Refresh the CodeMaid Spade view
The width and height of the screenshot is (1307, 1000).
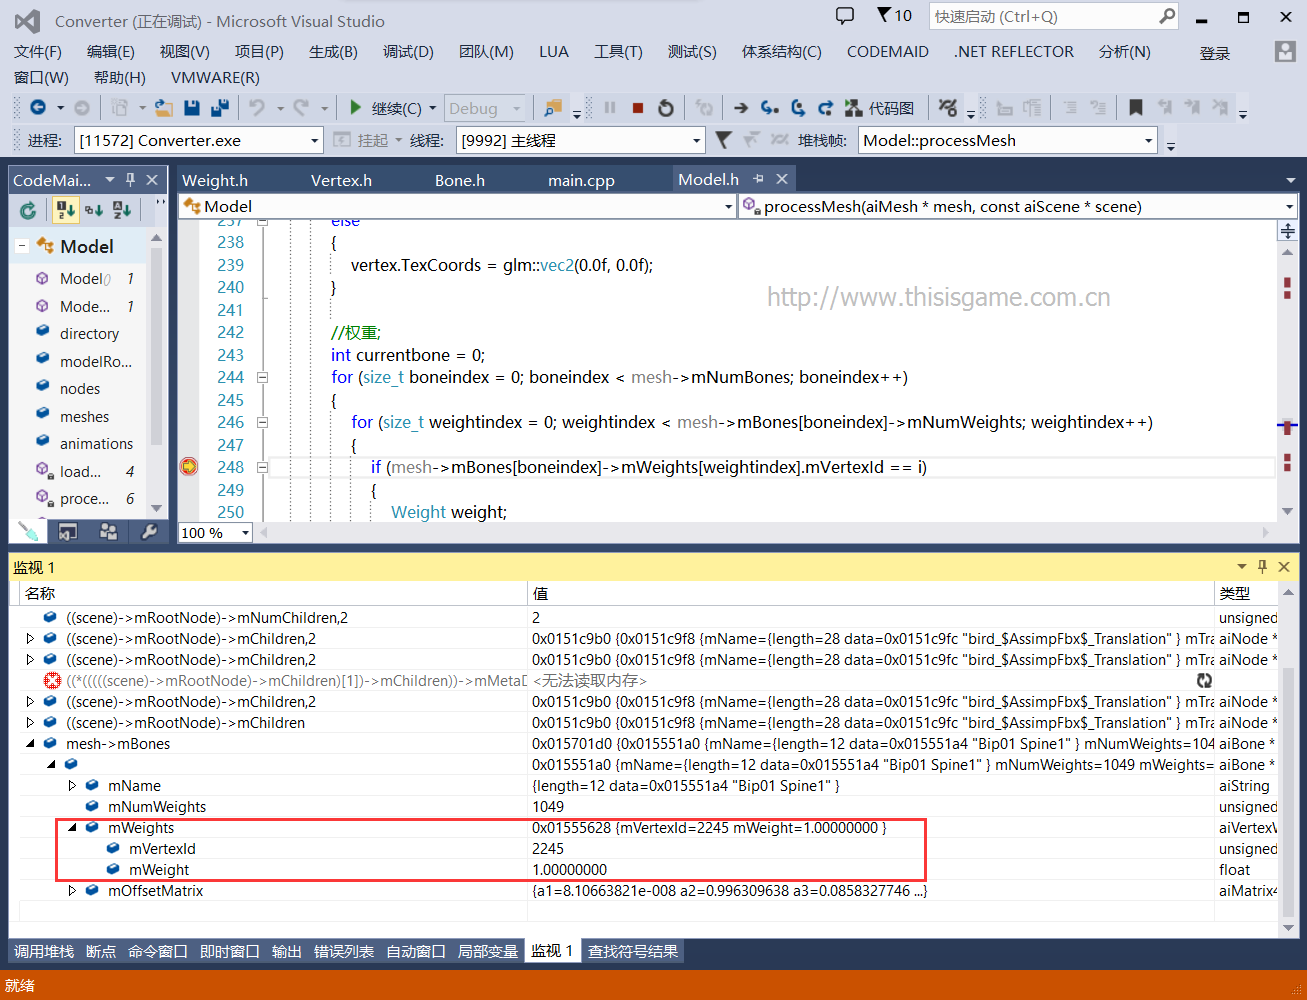click(28, 210)
